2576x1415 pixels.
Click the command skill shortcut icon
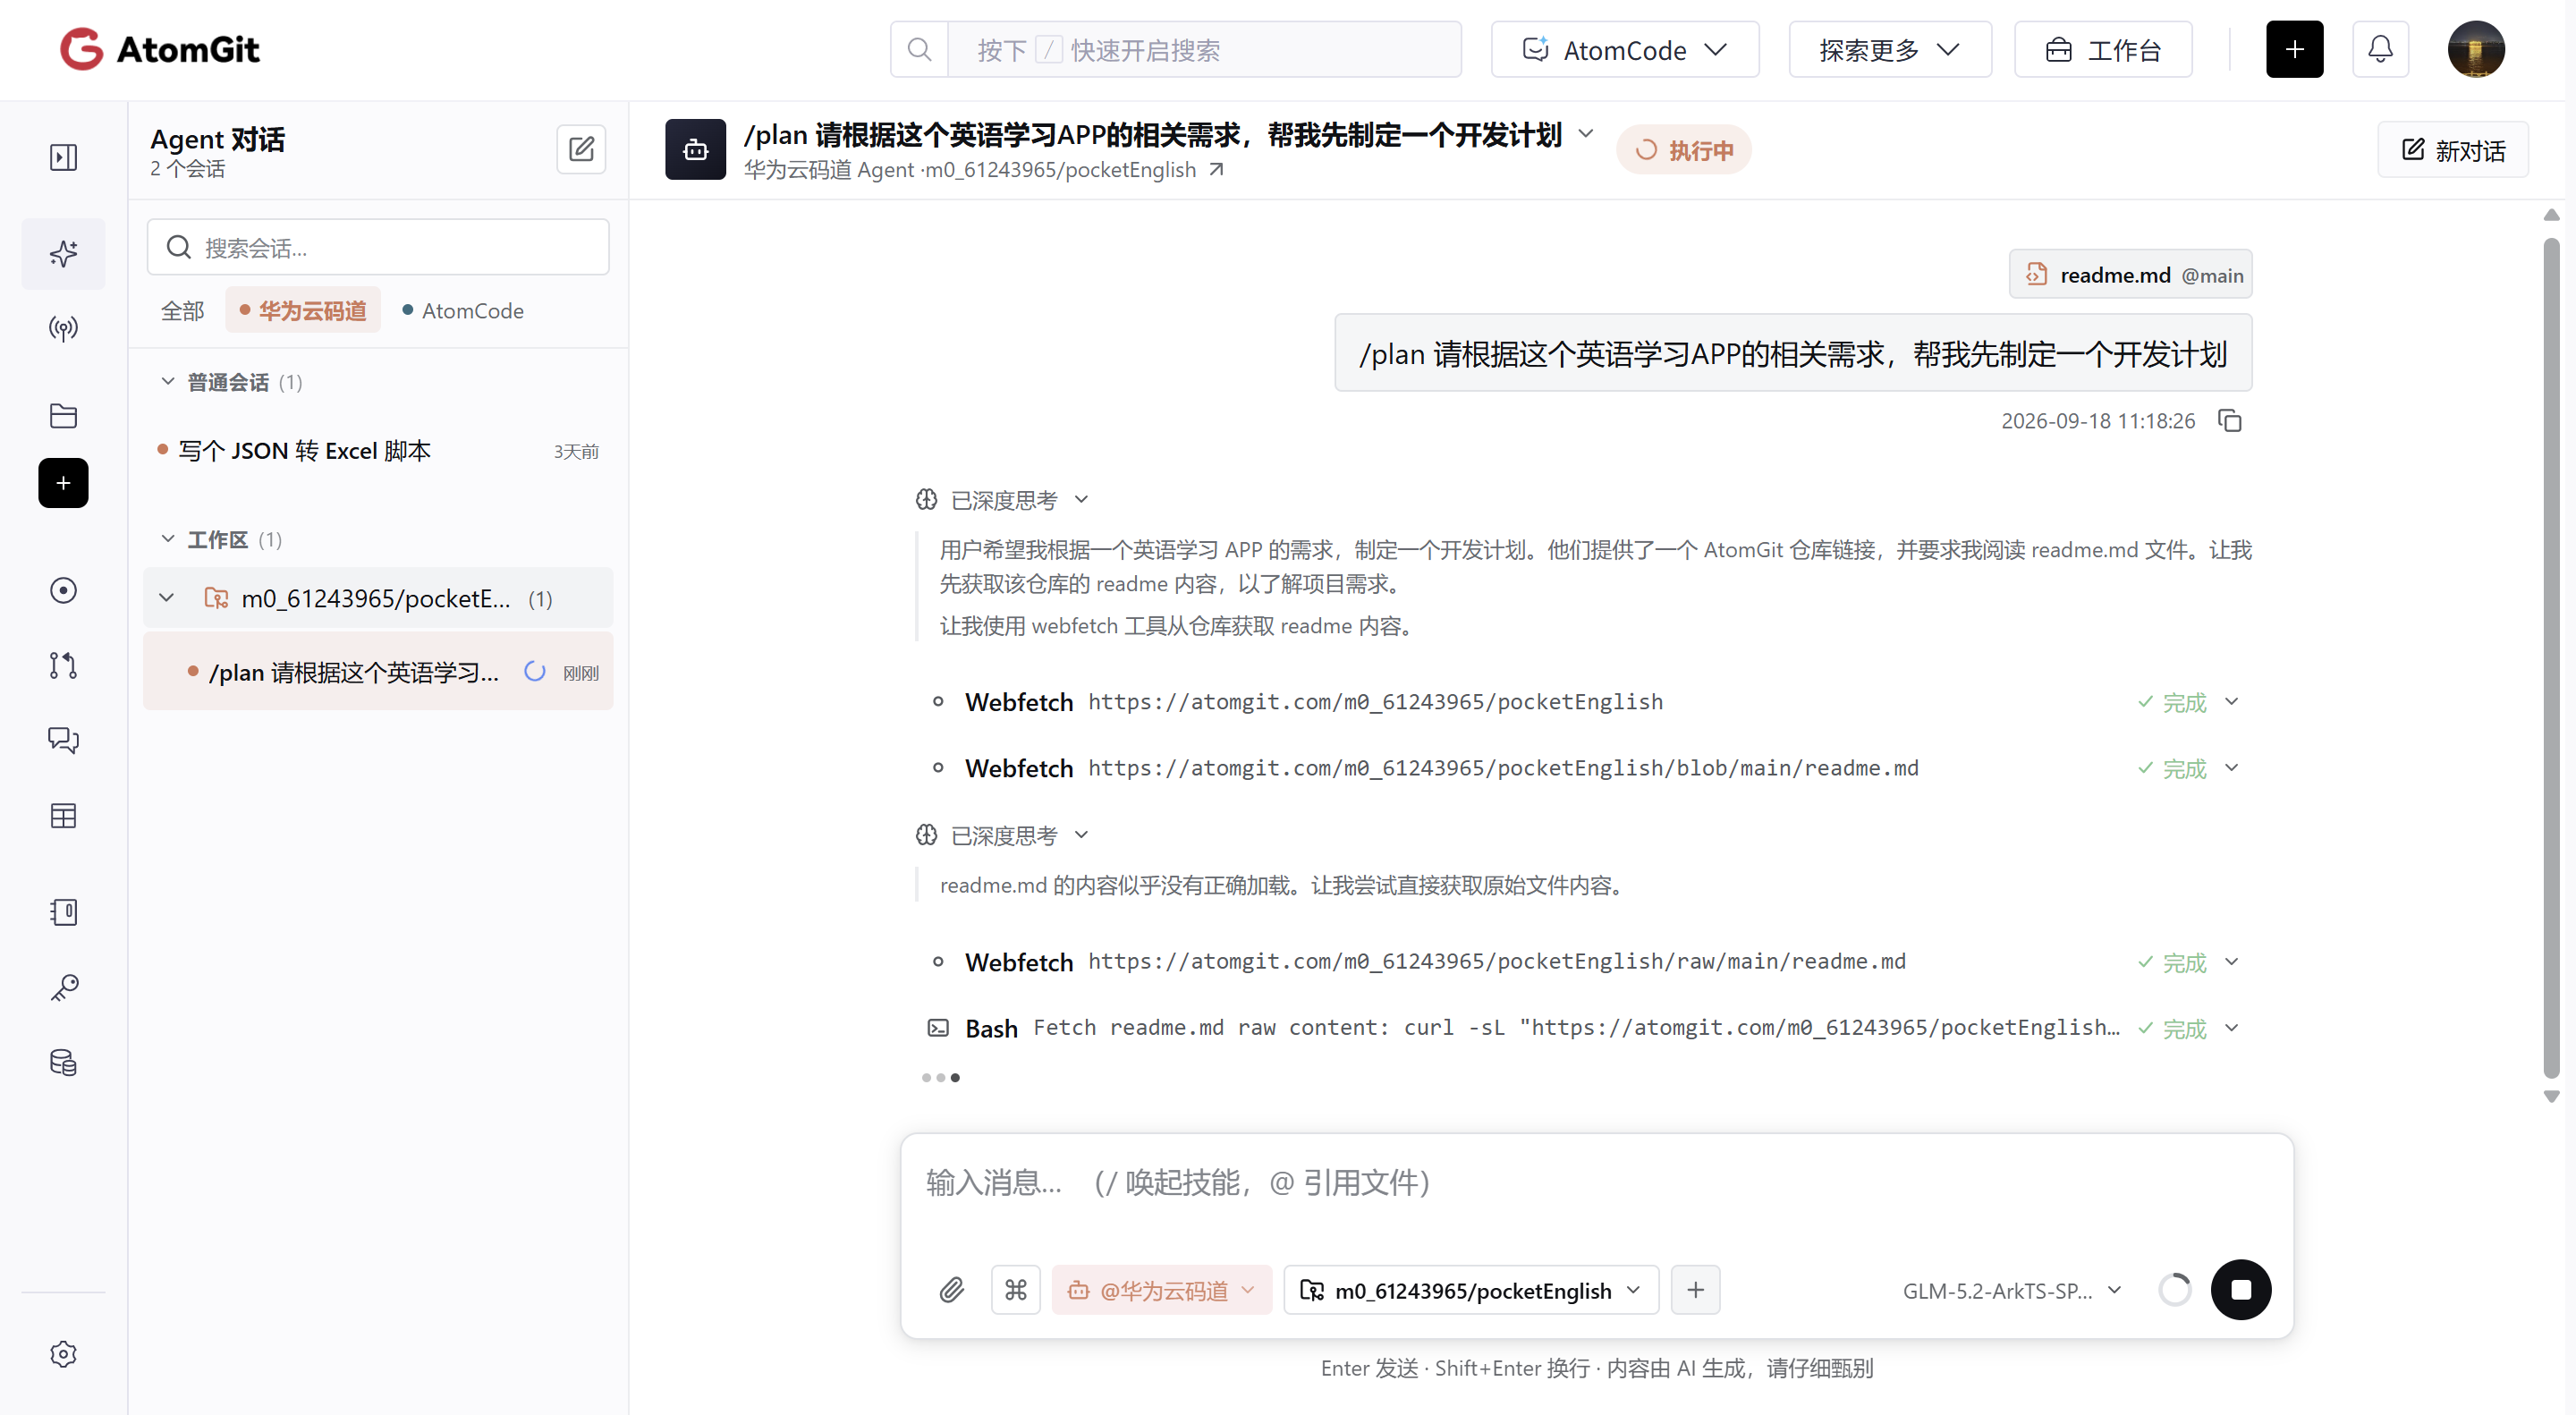[1016, 1290]
